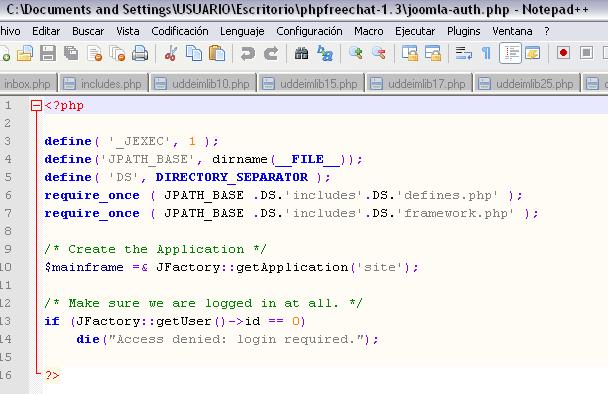Click the 'Create the Application' comment
The height and width of the screenshot is (394, 608).
[155, 249]
